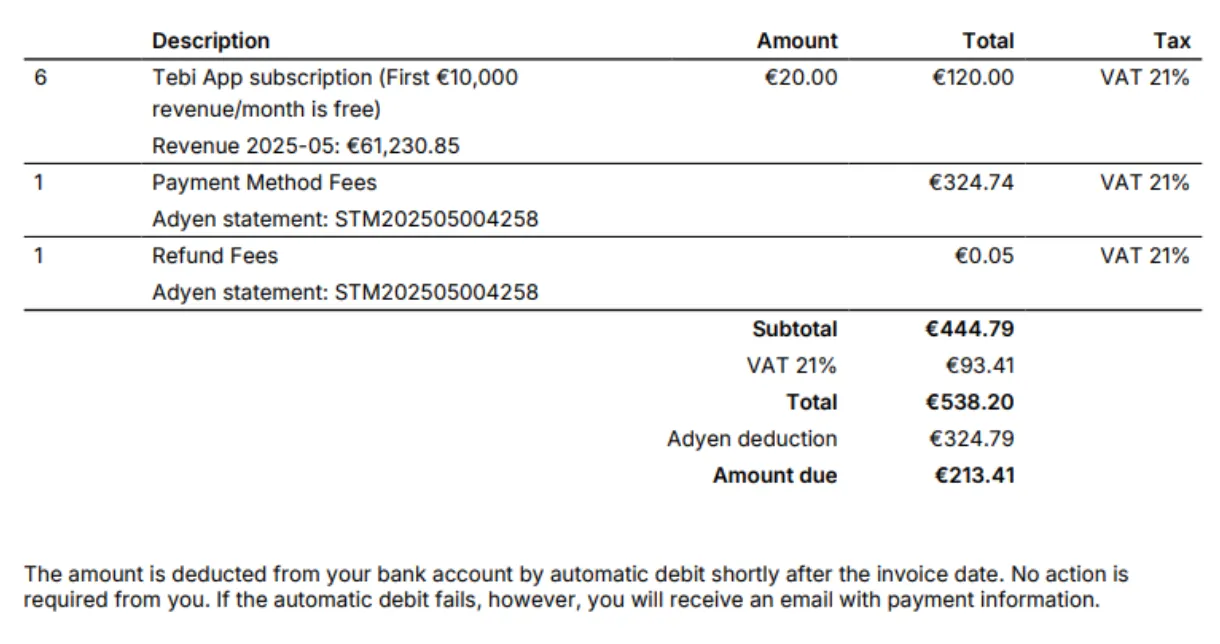Click the Amount due value €213.41

coord(974,476)
